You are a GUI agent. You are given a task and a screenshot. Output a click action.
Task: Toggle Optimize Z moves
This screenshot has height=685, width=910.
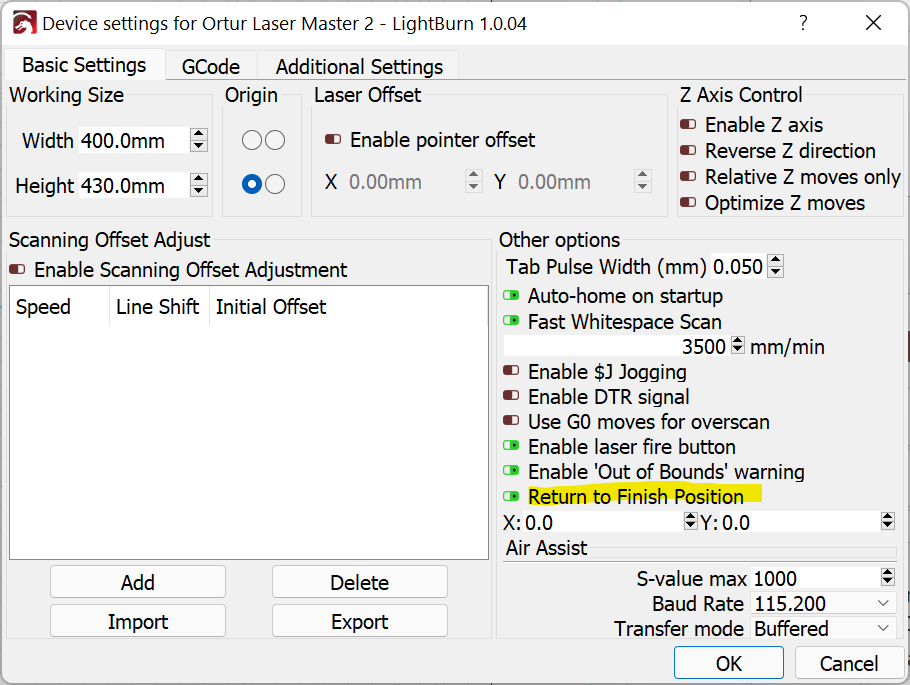coord(688,203)
